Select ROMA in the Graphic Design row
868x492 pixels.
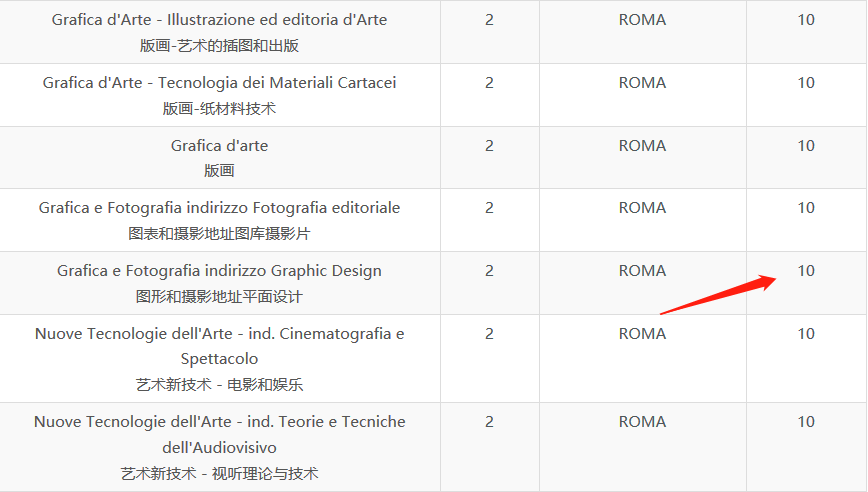tap(642, 271)
